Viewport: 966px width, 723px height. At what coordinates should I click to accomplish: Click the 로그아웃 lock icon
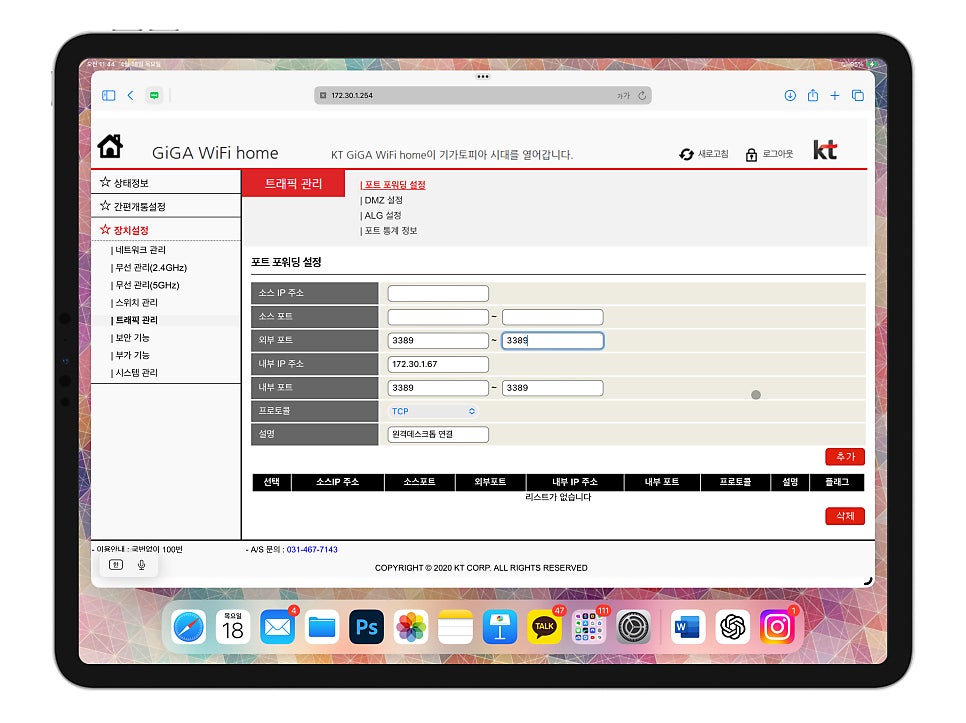(751, 155)
